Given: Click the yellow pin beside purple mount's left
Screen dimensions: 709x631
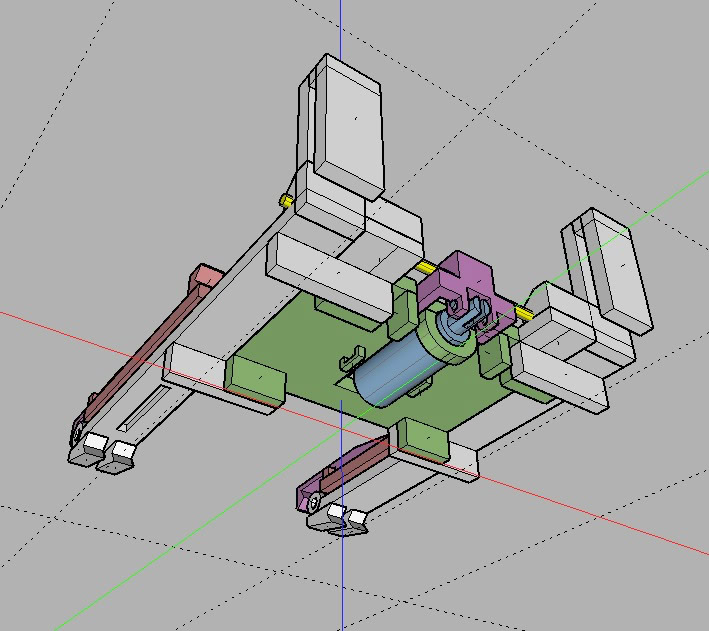Looking at the screenshot, I should point(426,268).
